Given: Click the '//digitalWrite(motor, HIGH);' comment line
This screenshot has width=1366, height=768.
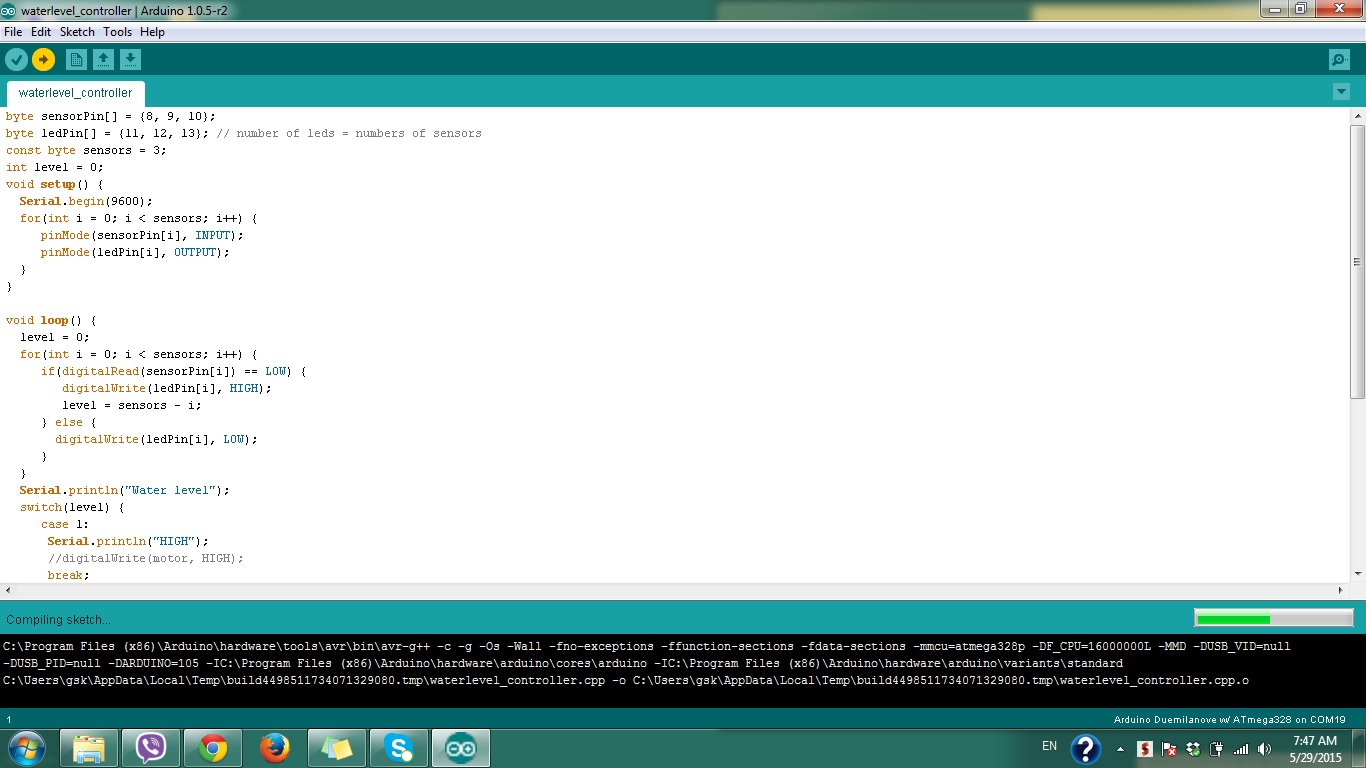Looking at the screenshot, I should pyautogui.click(x=146, y=558).
